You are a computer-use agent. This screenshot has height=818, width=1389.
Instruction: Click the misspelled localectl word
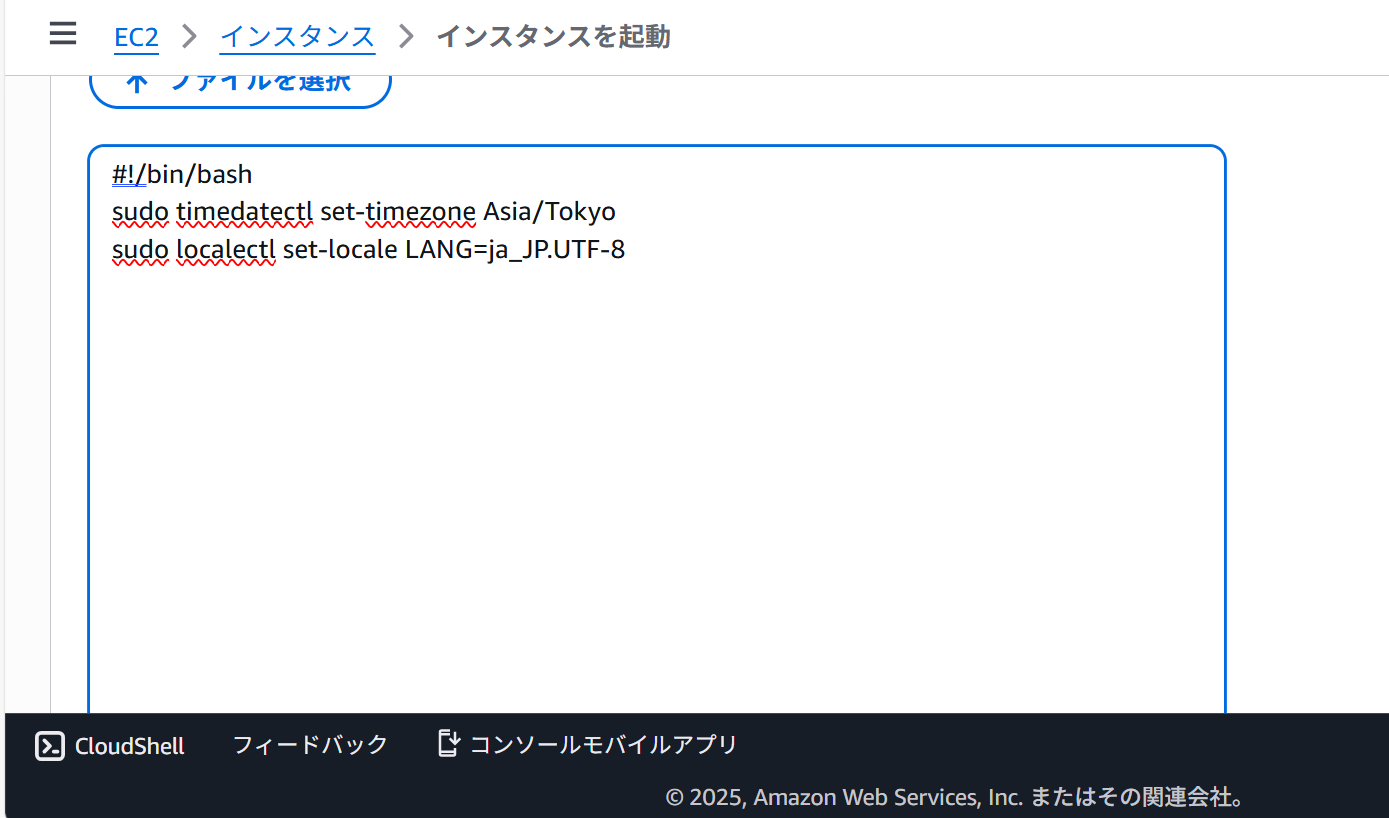point(226,249)
